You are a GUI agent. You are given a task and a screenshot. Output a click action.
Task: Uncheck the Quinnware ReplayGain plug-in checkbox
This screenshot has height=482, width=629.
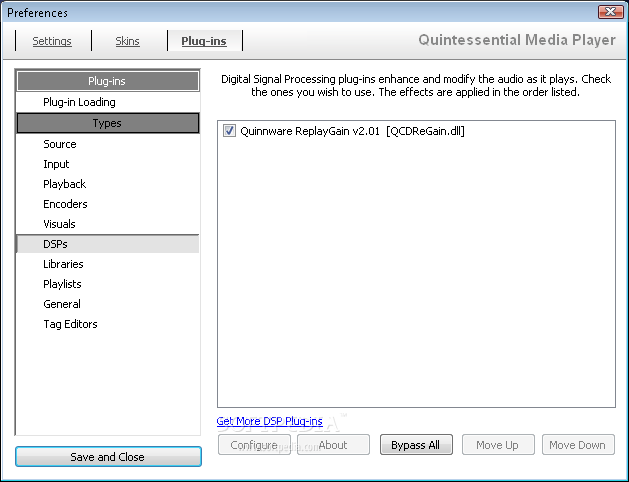229,131
